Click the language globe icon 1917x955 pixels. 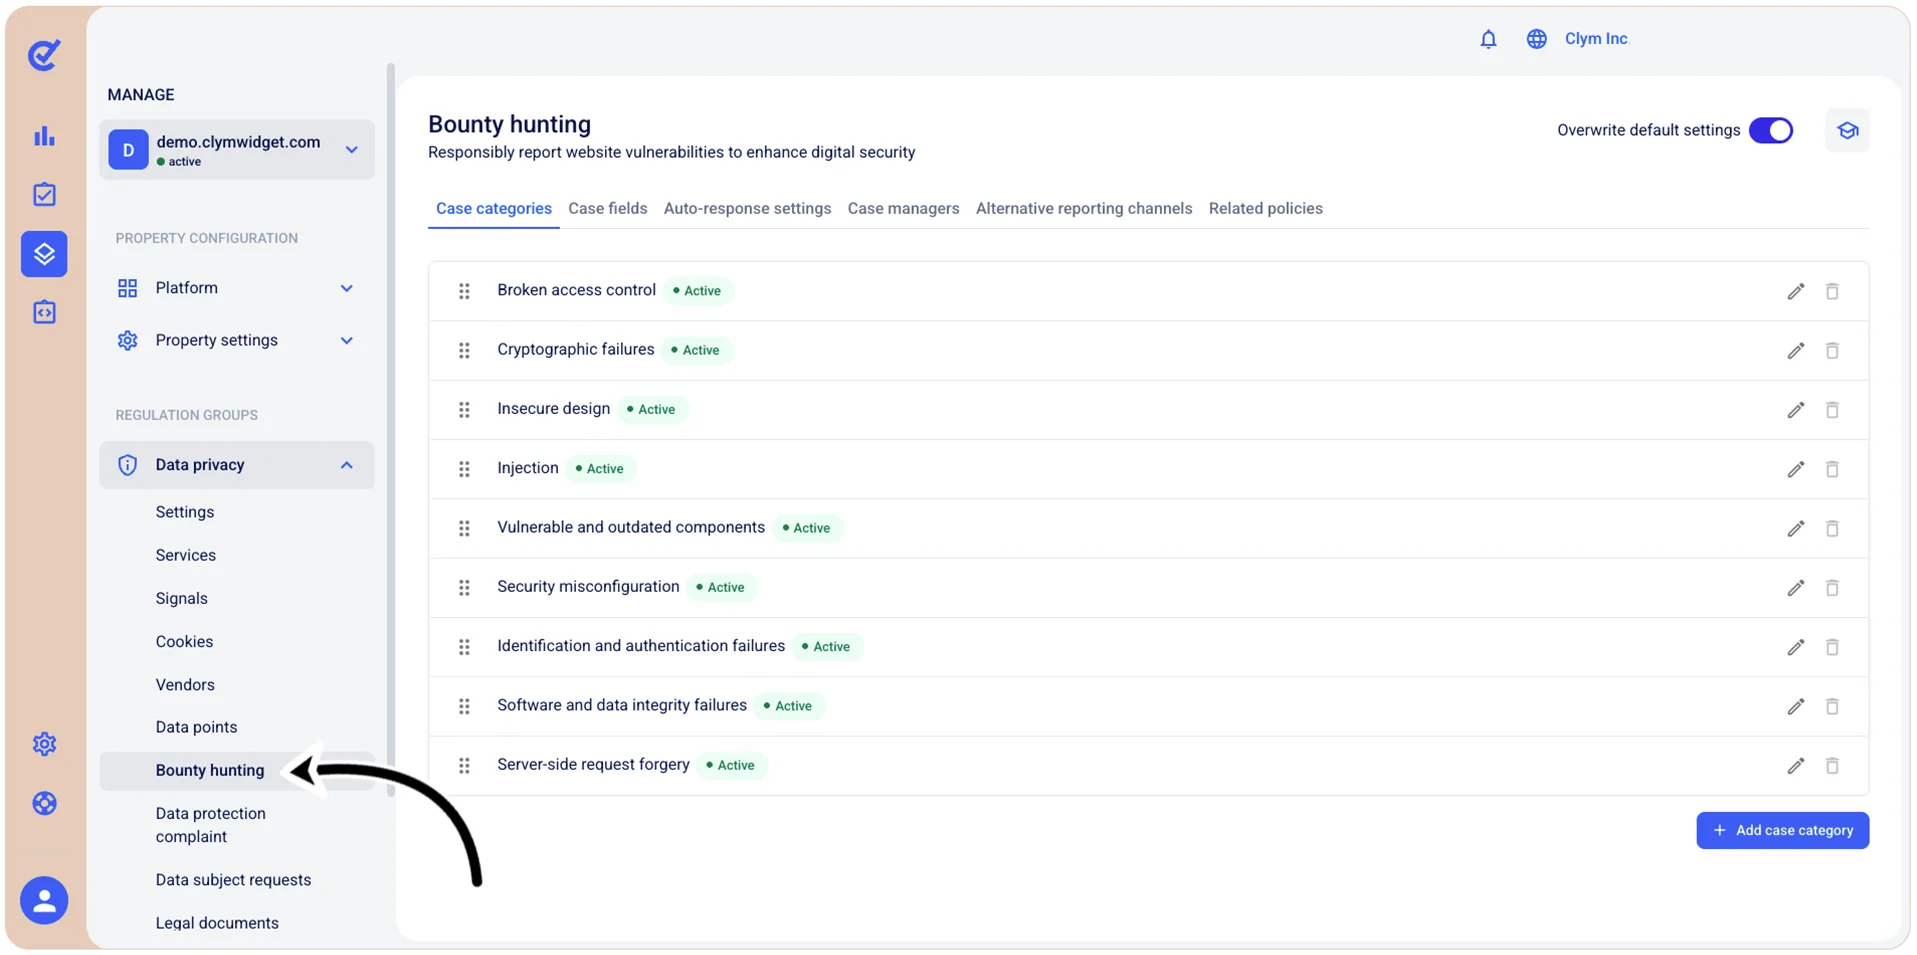1536,39
